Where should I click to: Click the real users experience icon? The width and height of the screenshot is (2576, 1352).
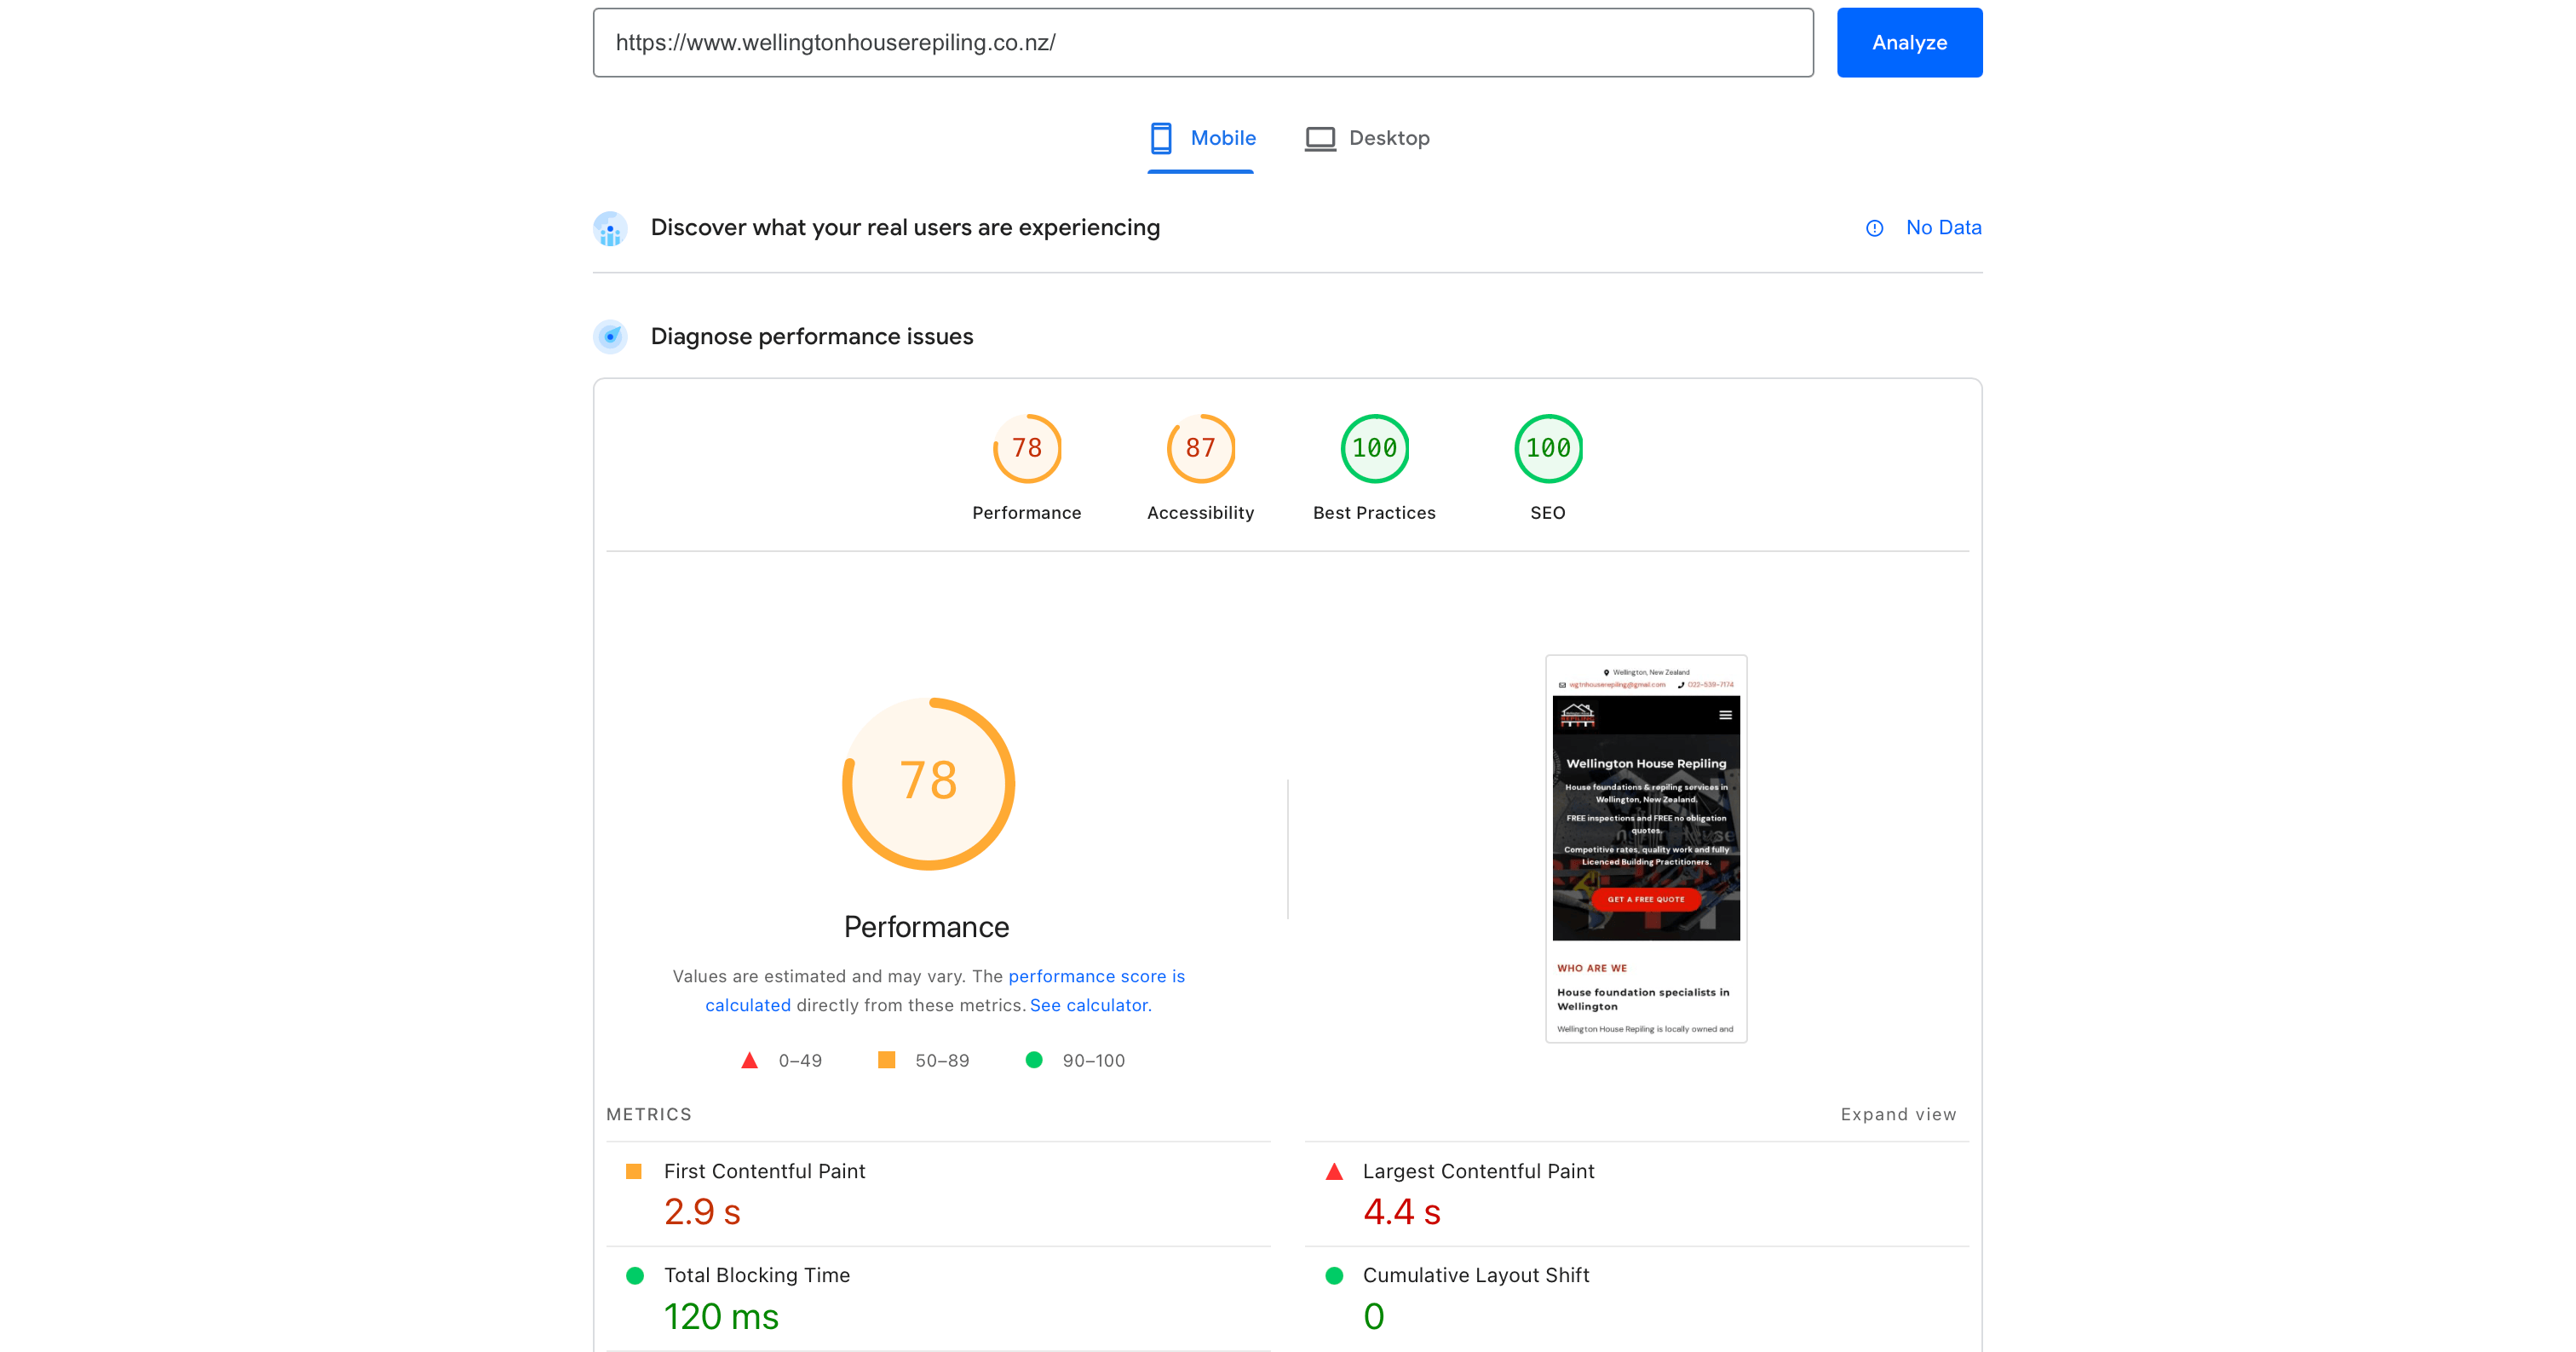611,229
